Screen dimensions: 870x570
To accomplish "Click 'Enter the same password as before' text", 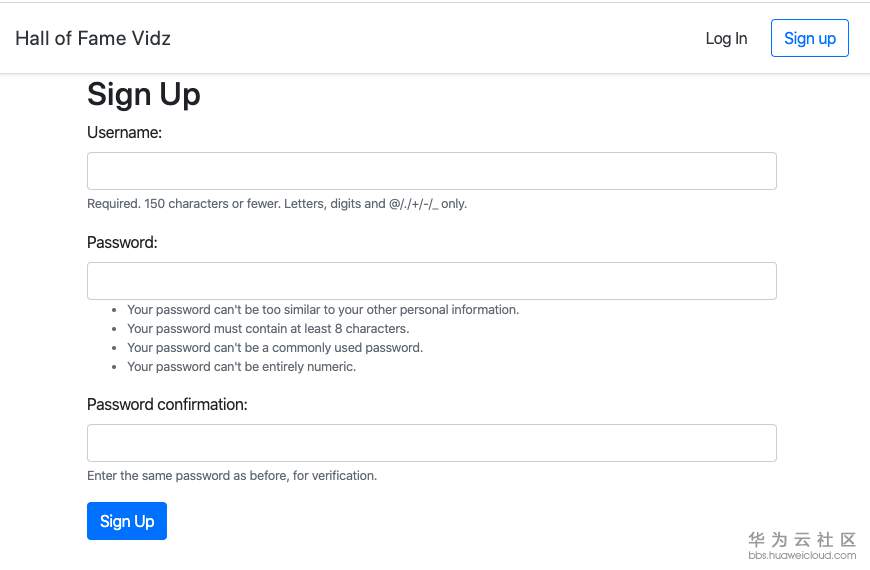I will click(232, 476).
